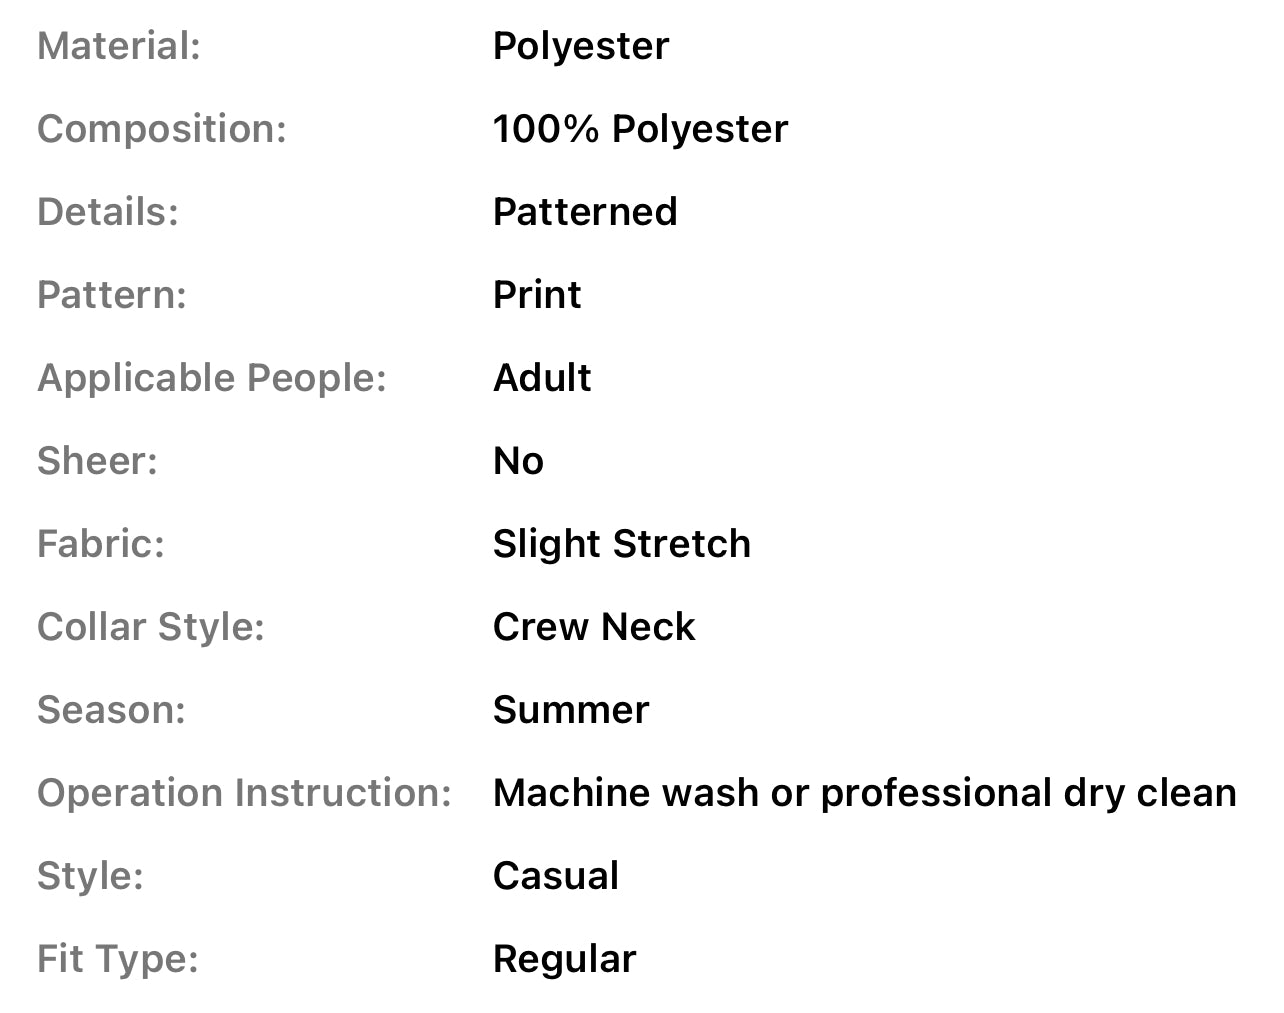This screenshot has height=1013, width=1284.
Task: Click the "Fit Type:" label
Action: pos(118,959)
